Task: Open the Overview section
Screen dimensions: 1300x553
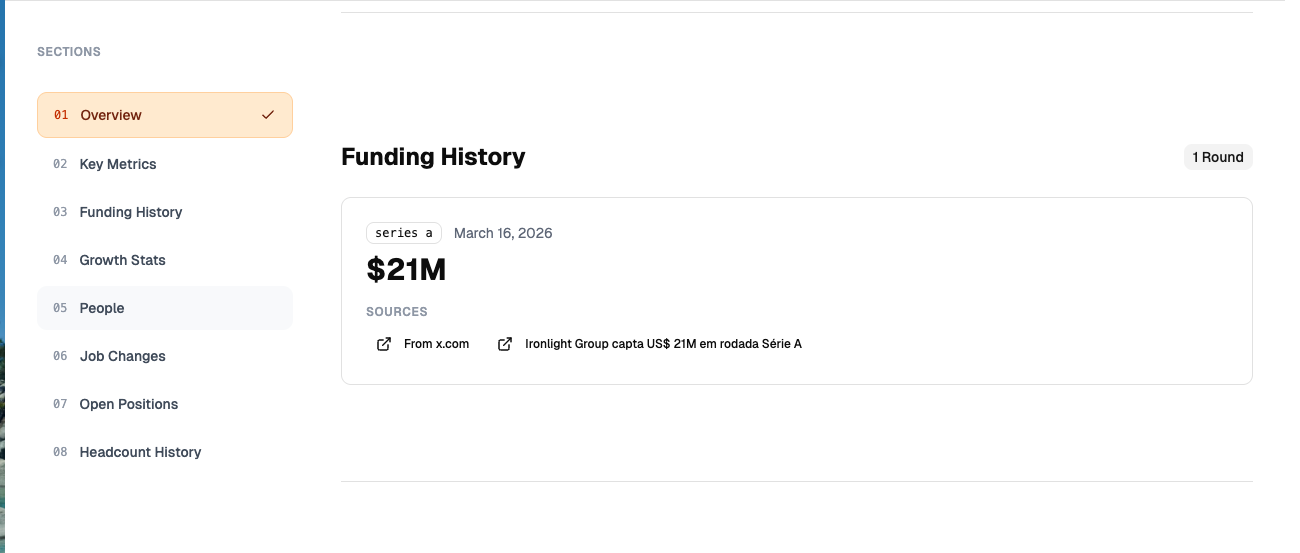Action: (x=111, y=115)
